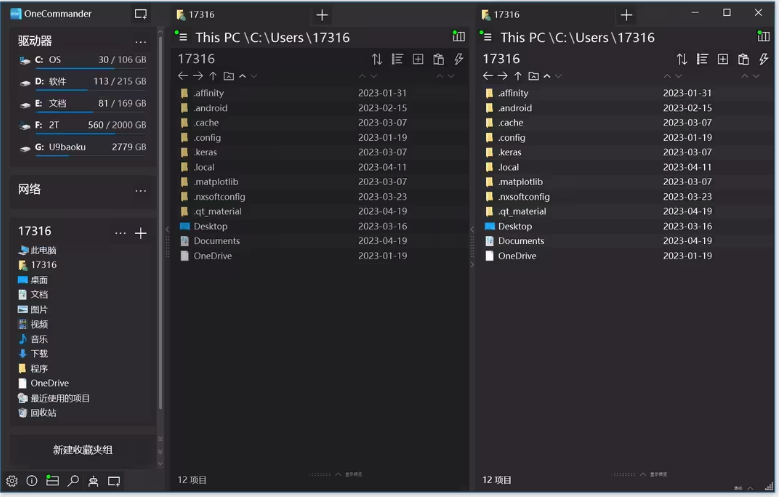Go forward in the right pane
Image resolution: width=781 pixels, height=497 pixels.
[x=503, y=76]
